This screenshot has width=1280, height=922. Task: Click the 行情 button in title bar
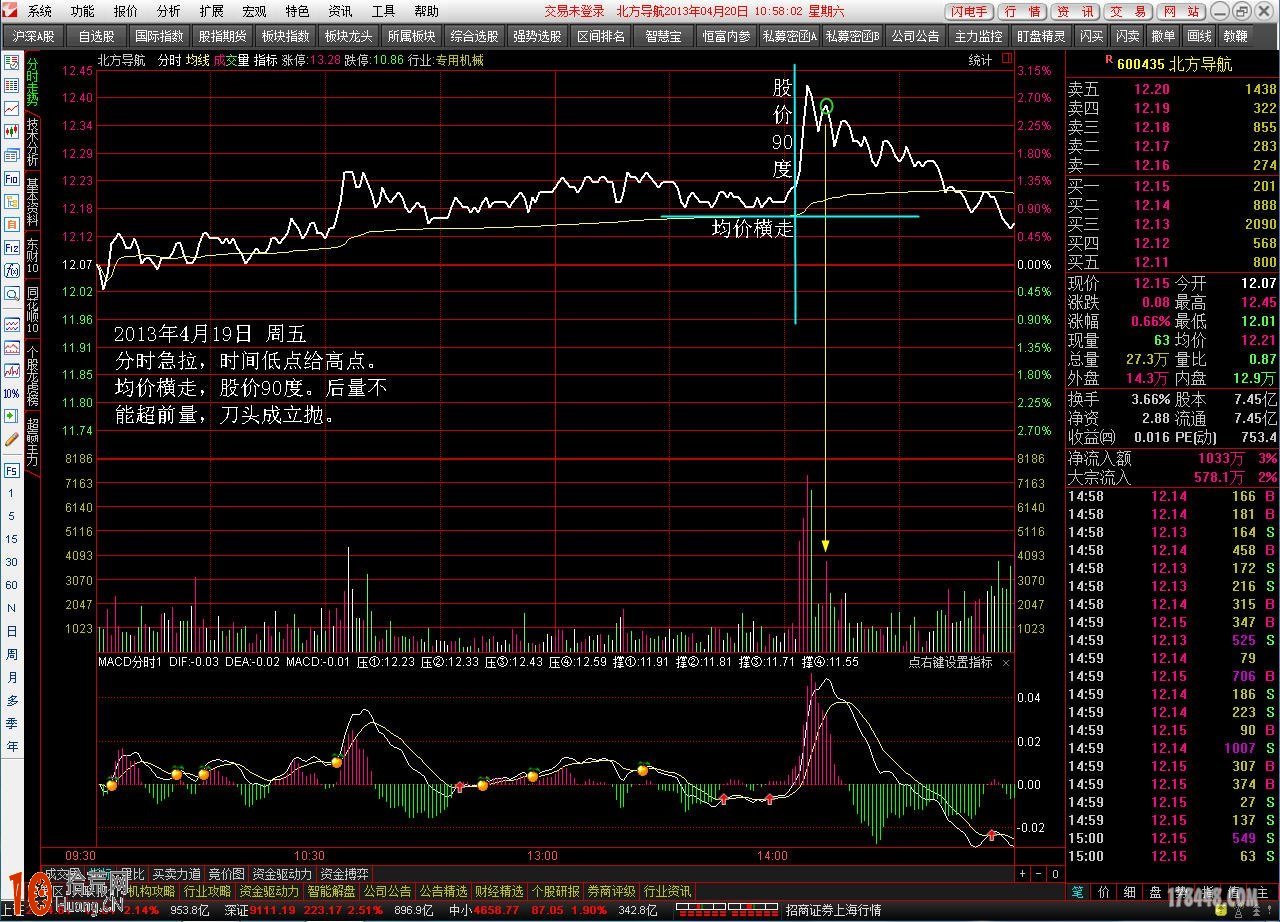click(1023, 11)
